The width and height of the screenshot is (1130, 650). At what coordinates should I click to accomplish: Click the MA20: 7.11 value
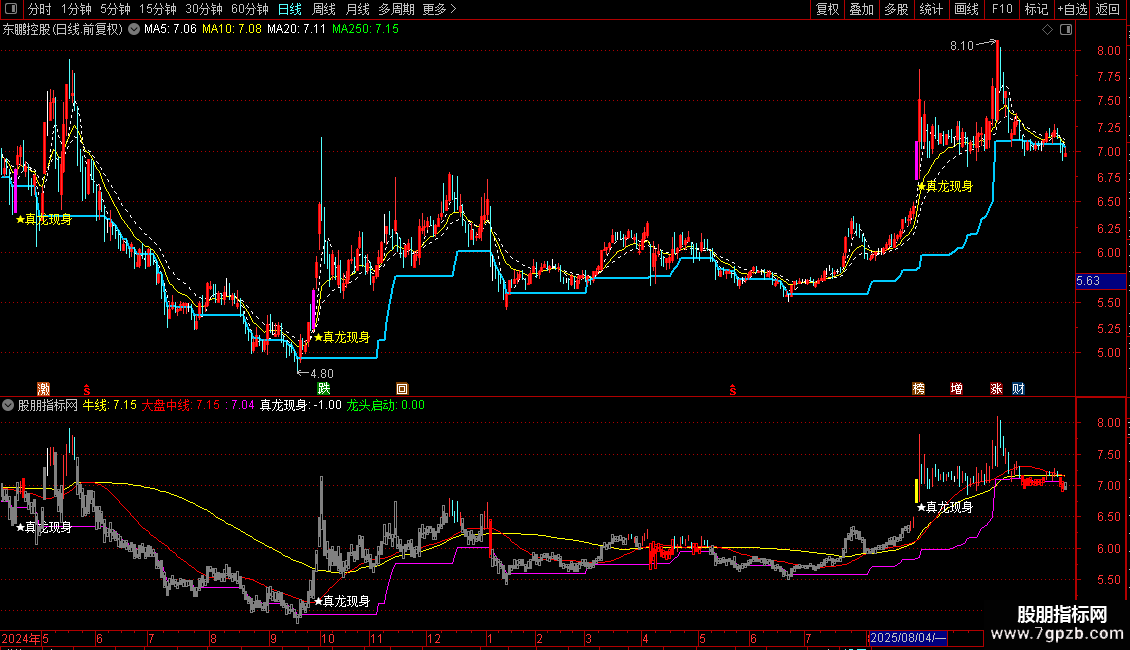click(x=296, y=30)
